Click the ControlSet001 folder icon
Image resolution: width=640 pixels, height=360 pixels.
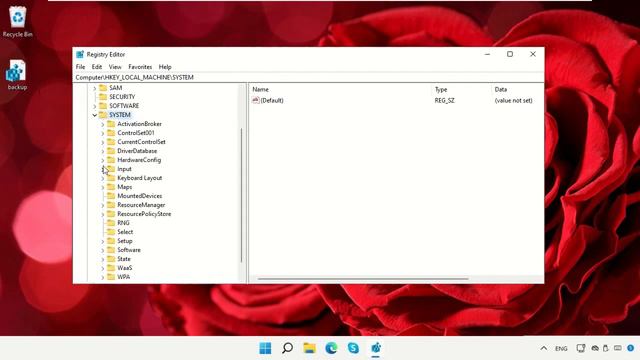111,133
